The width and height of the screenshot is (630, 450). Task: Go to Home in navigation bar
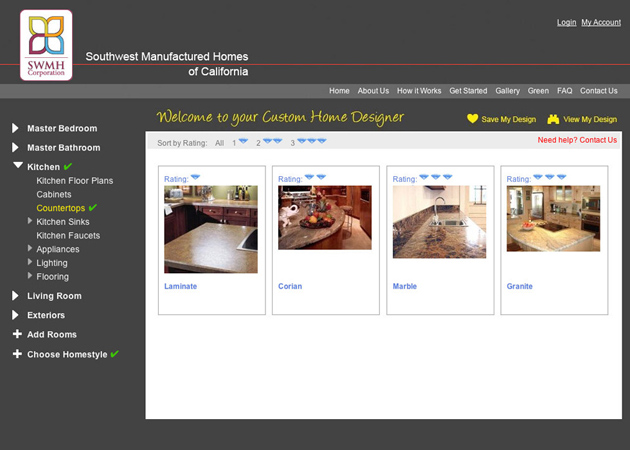(339, 91)
